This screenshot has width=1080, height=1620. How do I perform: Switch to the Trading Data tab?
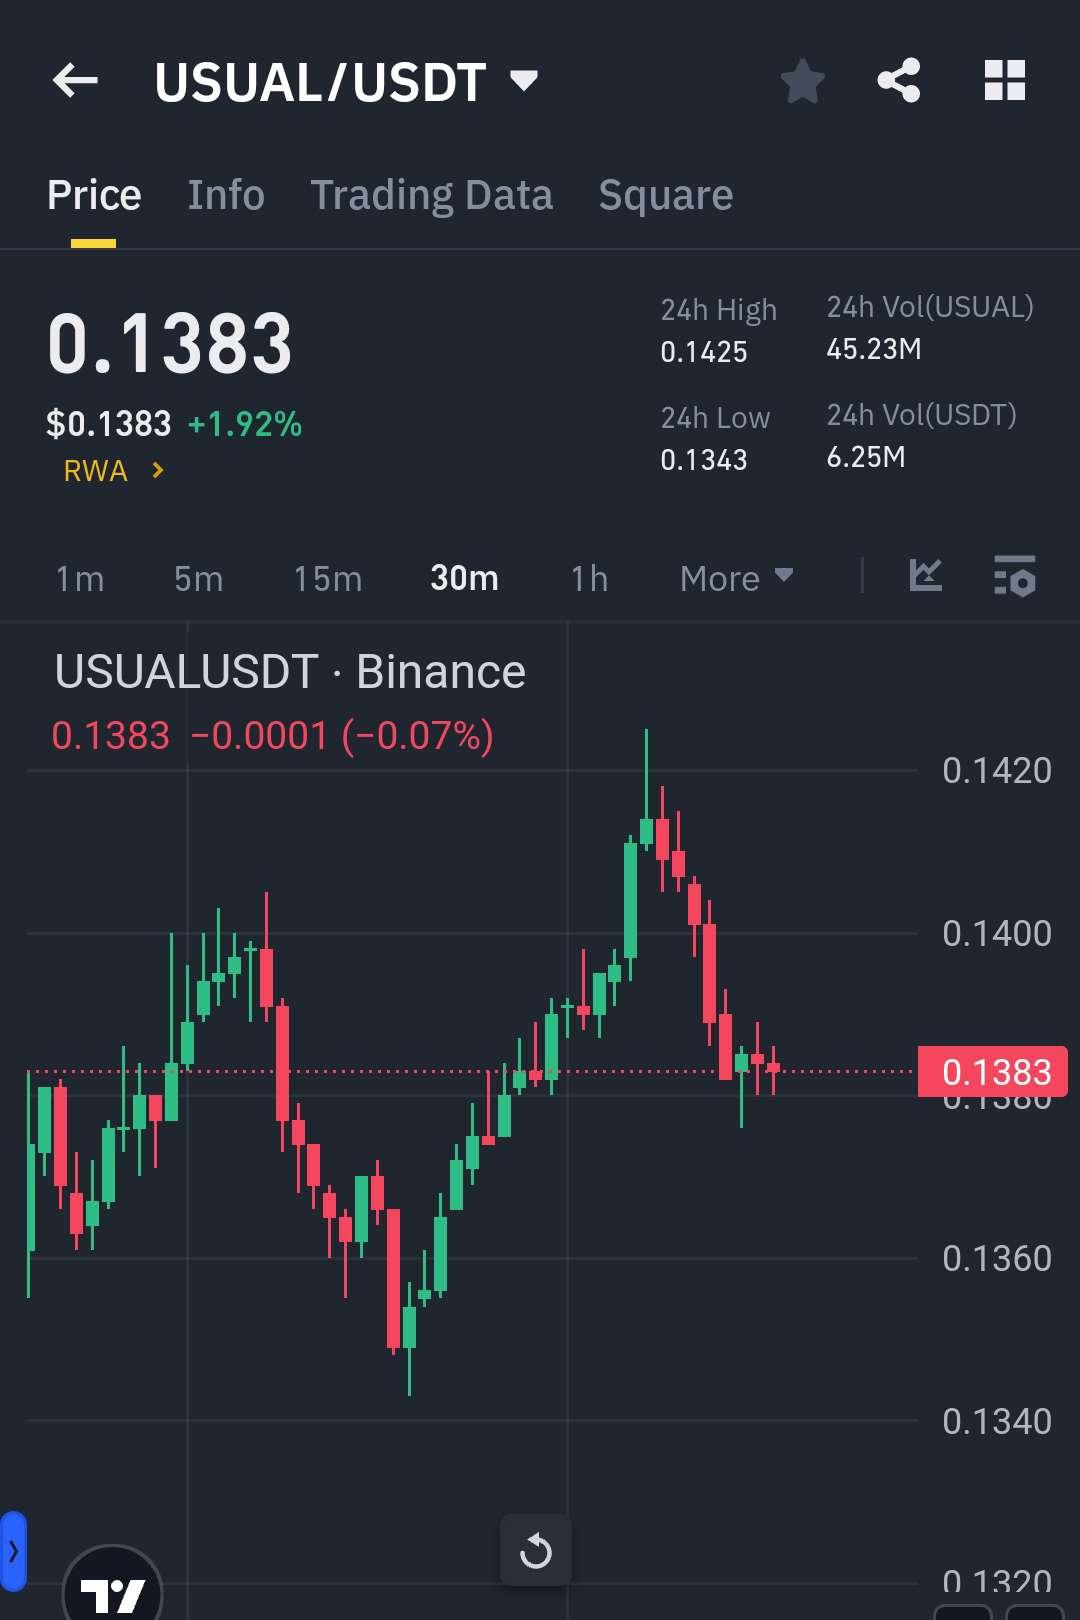431,195
